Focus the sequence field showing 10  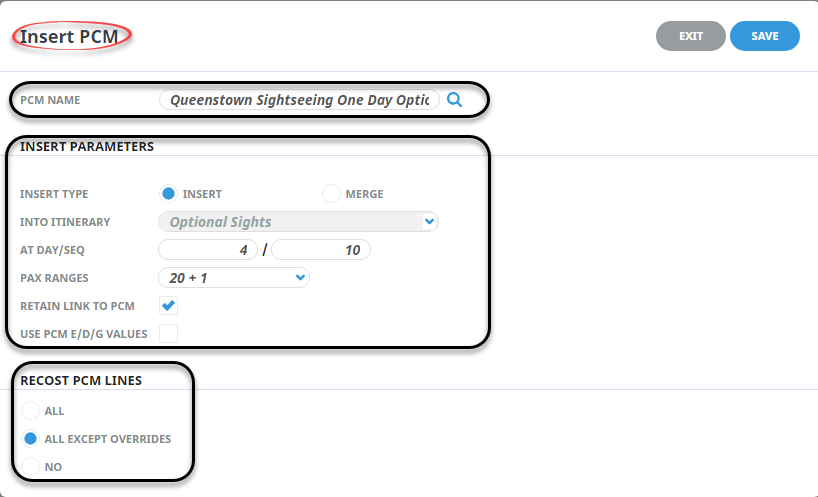click(x=321, y=250)
